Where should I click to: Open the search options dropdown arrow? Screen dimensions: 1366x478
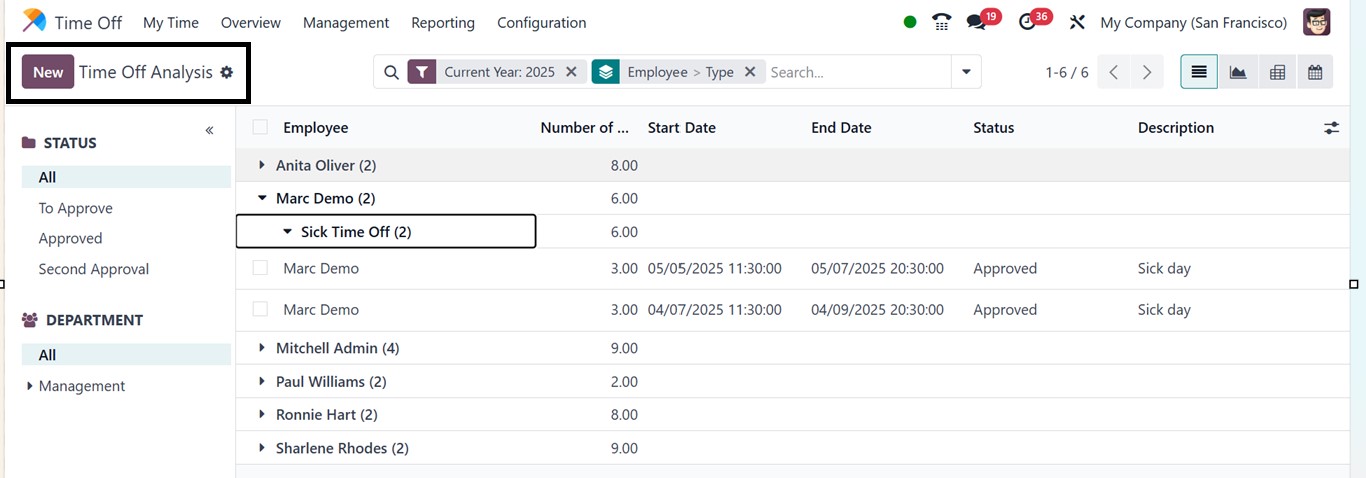[966, 72]
